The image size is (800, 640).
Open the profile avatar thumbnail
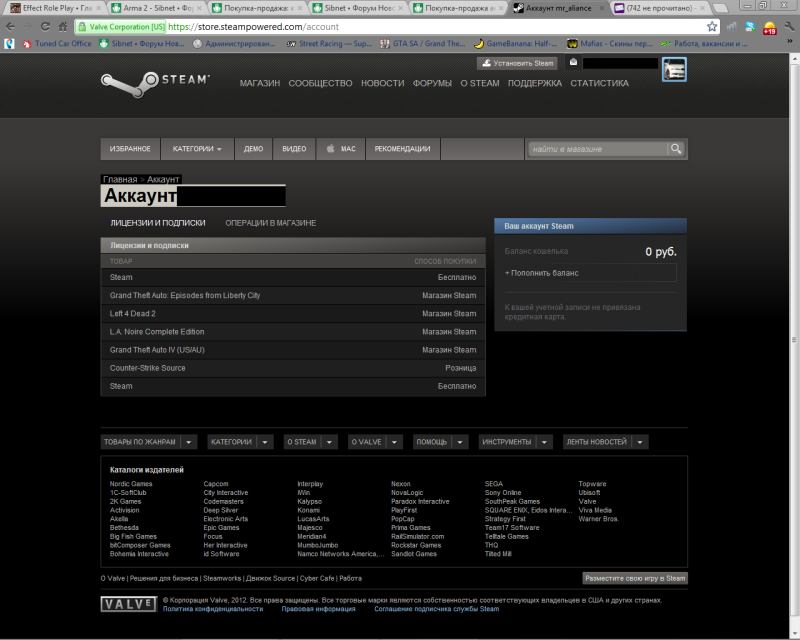pos(674,69)
